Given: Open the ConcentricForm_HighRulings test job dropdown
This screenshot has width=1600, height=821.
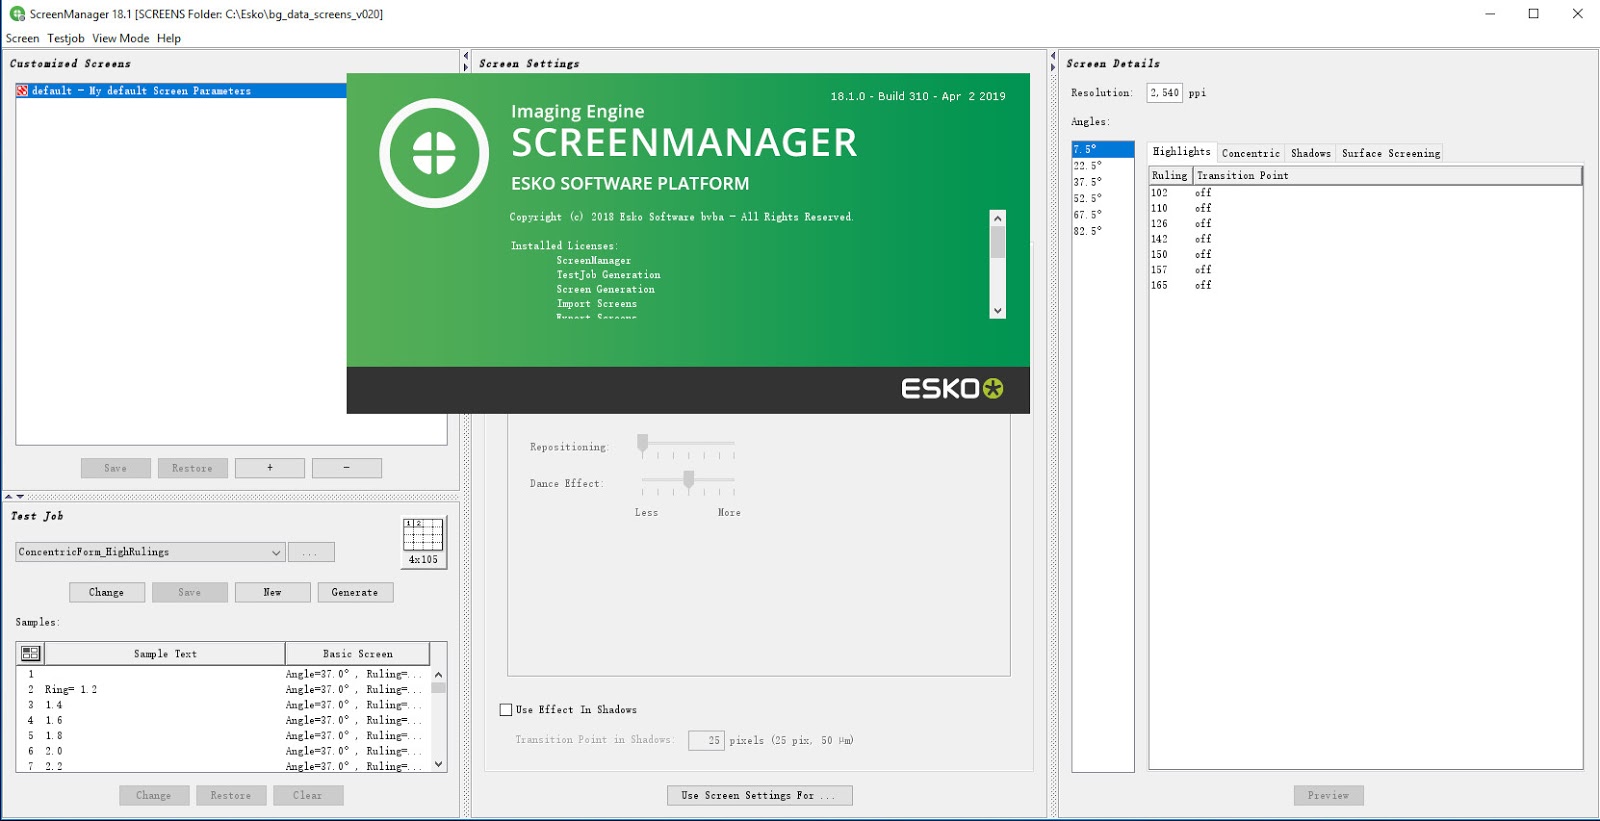Looking at the screenshot, I should [151, 552].
